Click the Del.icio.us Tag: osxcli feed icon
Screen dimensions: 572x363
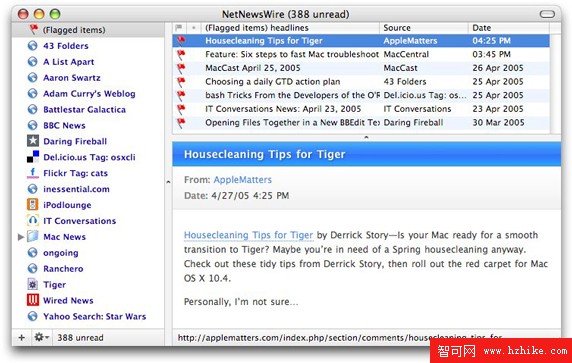click(x=33, y=157)
